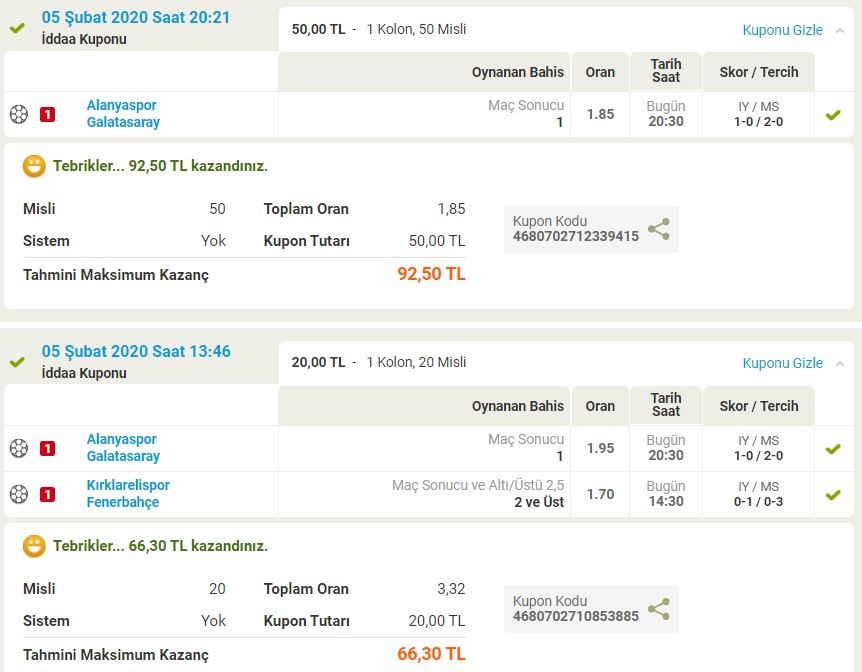Hide the 20,00 TL coupon via Kuponu Gizle

[x=782, y=363]
